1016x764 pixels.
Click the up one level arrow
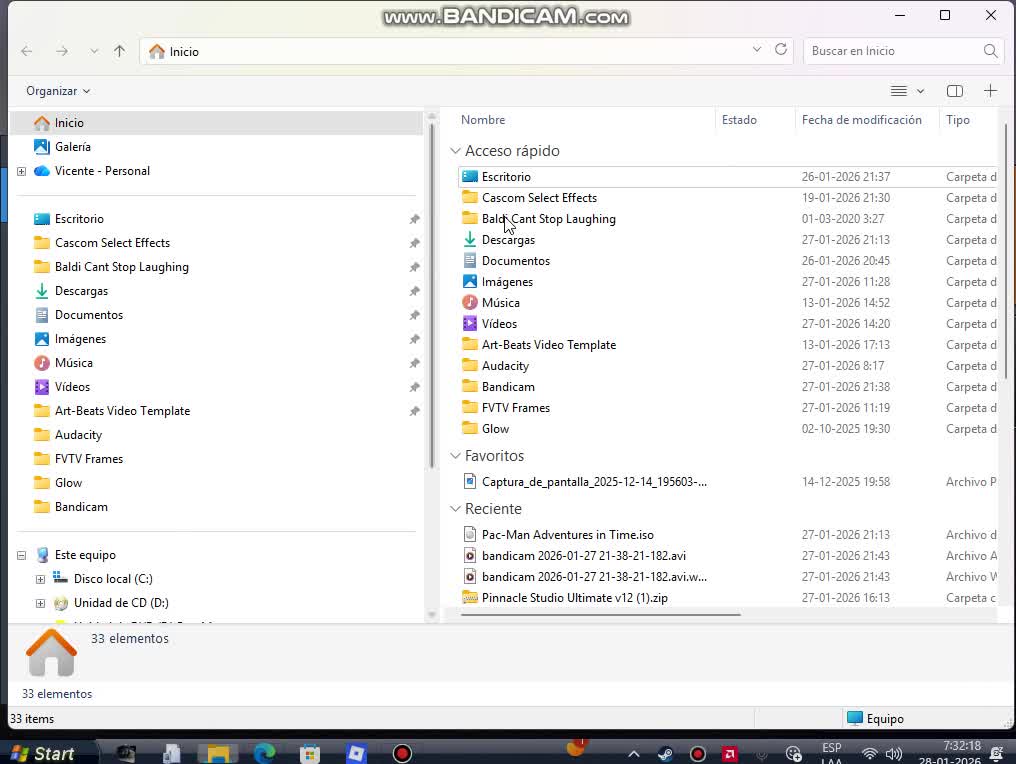(x=119, y=51)
